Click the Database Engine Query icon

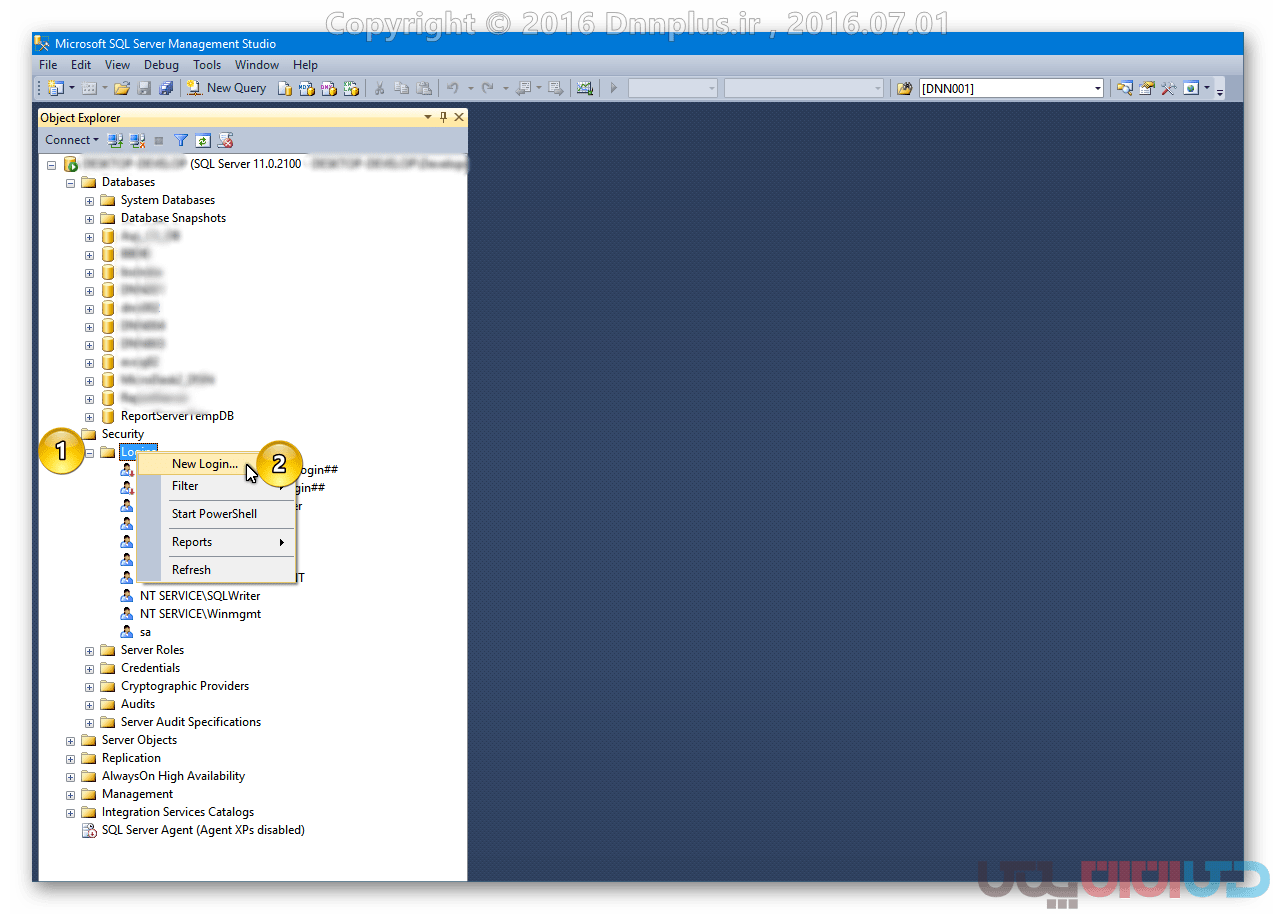tap(285, 88)
